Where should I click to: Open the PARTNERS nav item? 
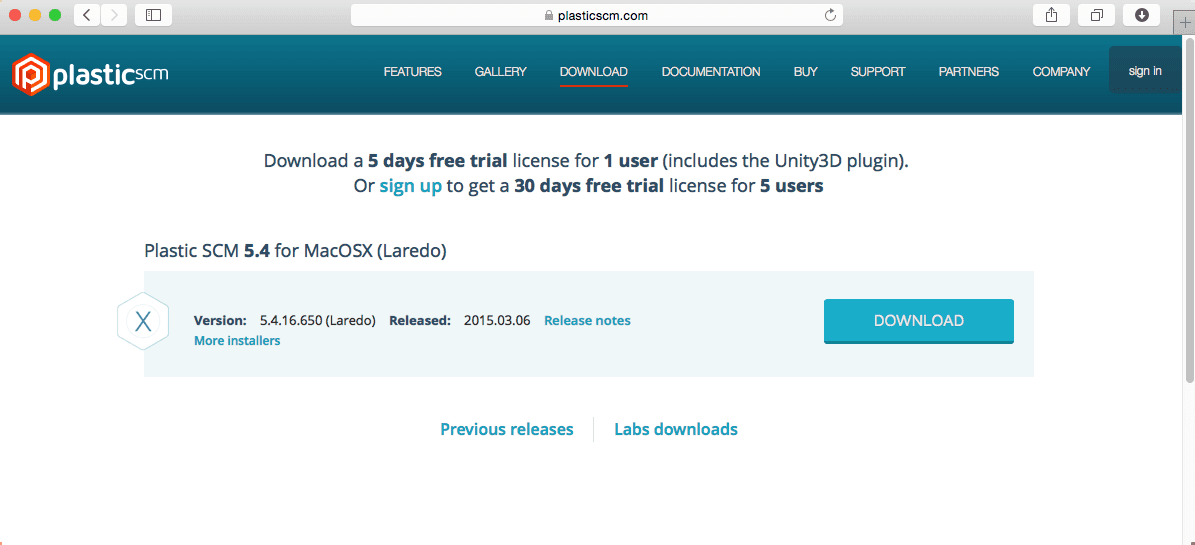point(969,72)
